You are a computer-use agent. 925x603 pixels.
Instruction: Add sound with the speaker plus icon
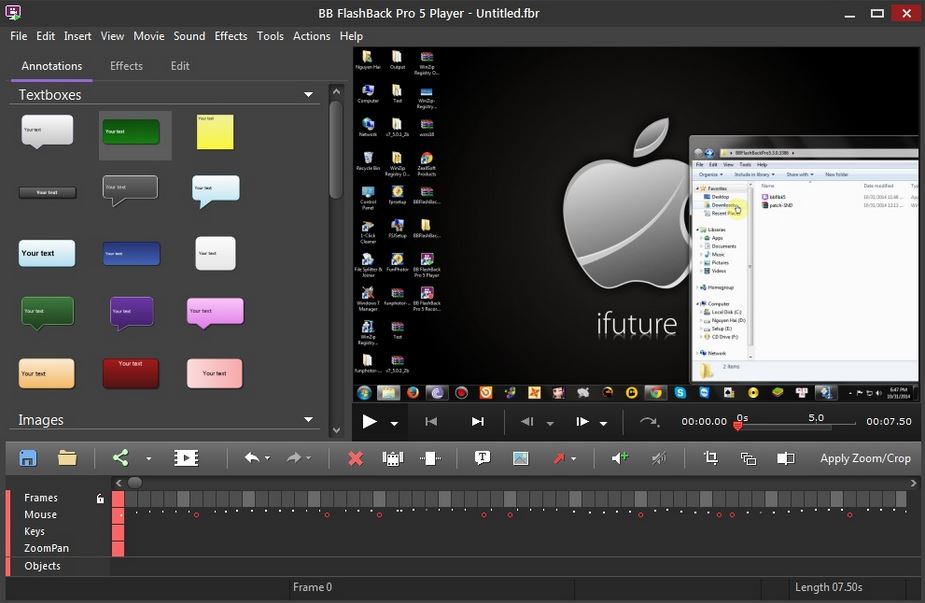point(619,458)
